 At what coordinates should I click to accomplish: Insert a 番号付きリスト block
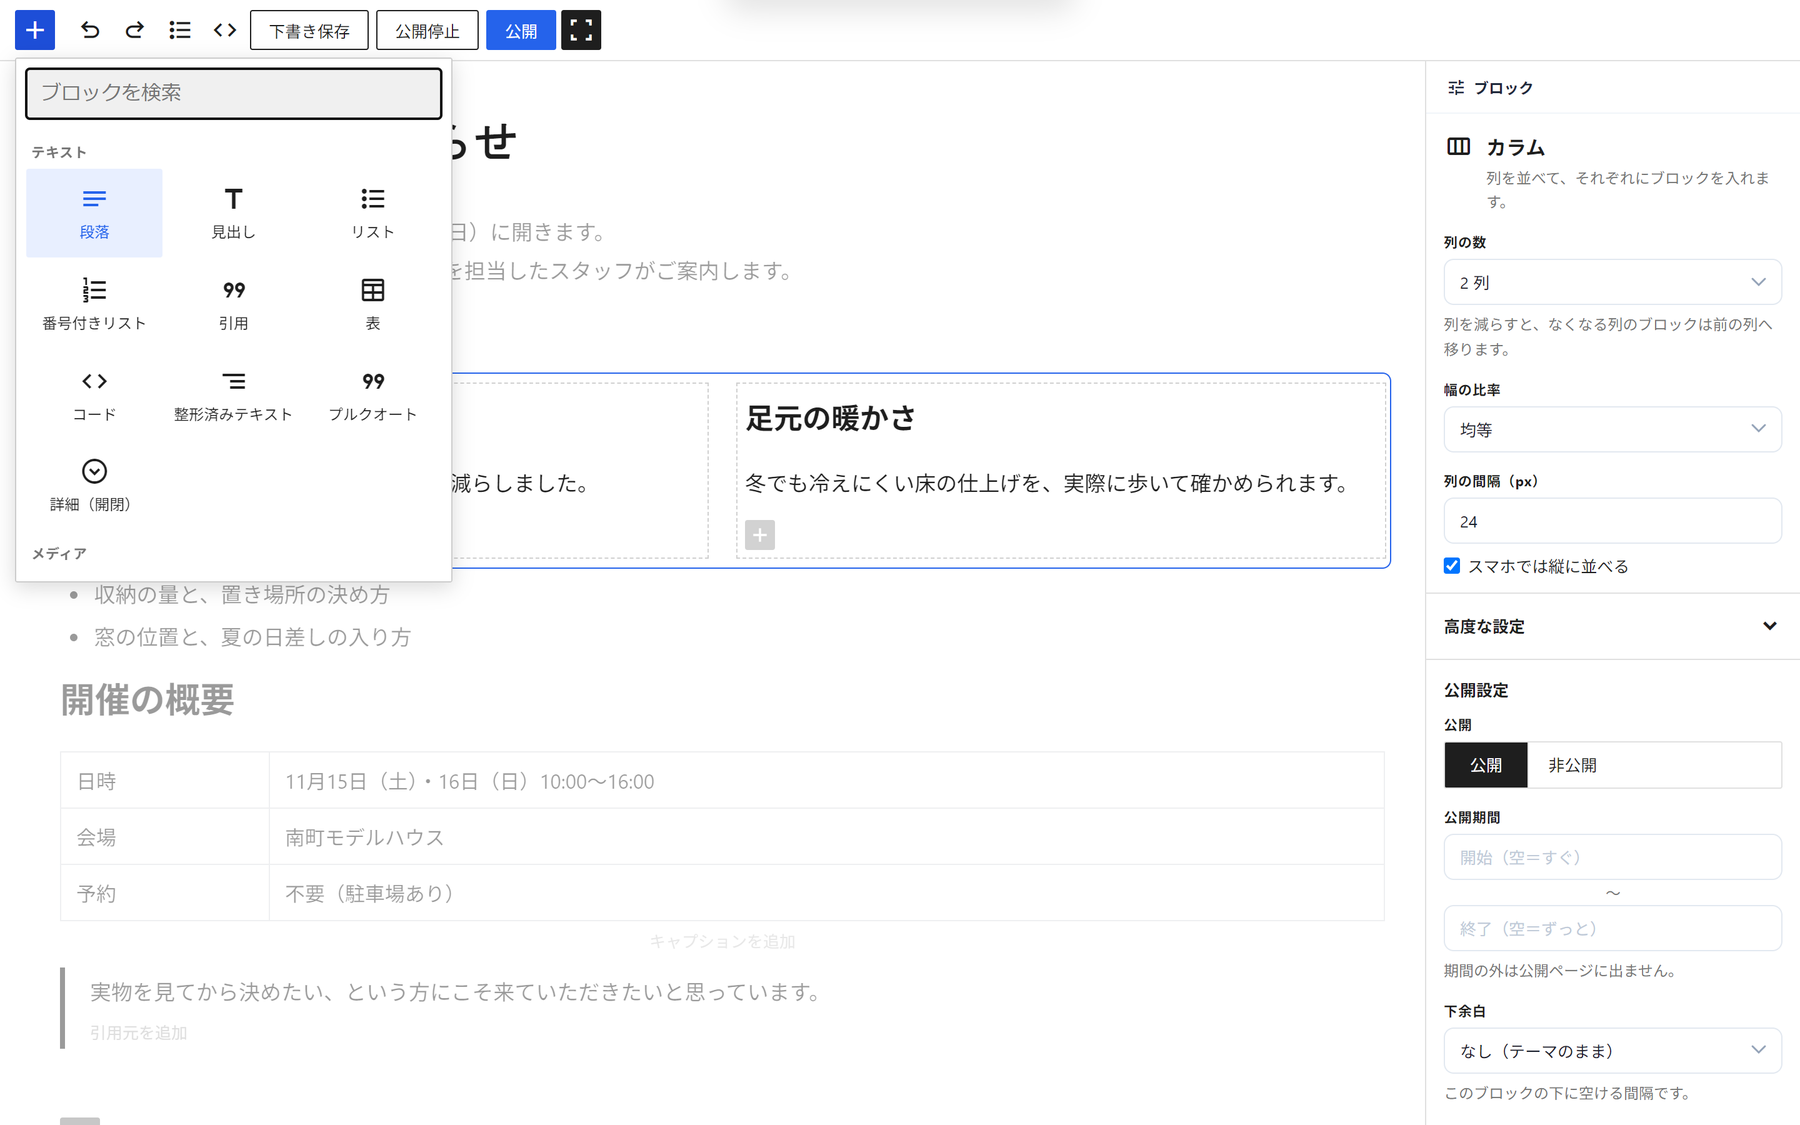(94, 304)
